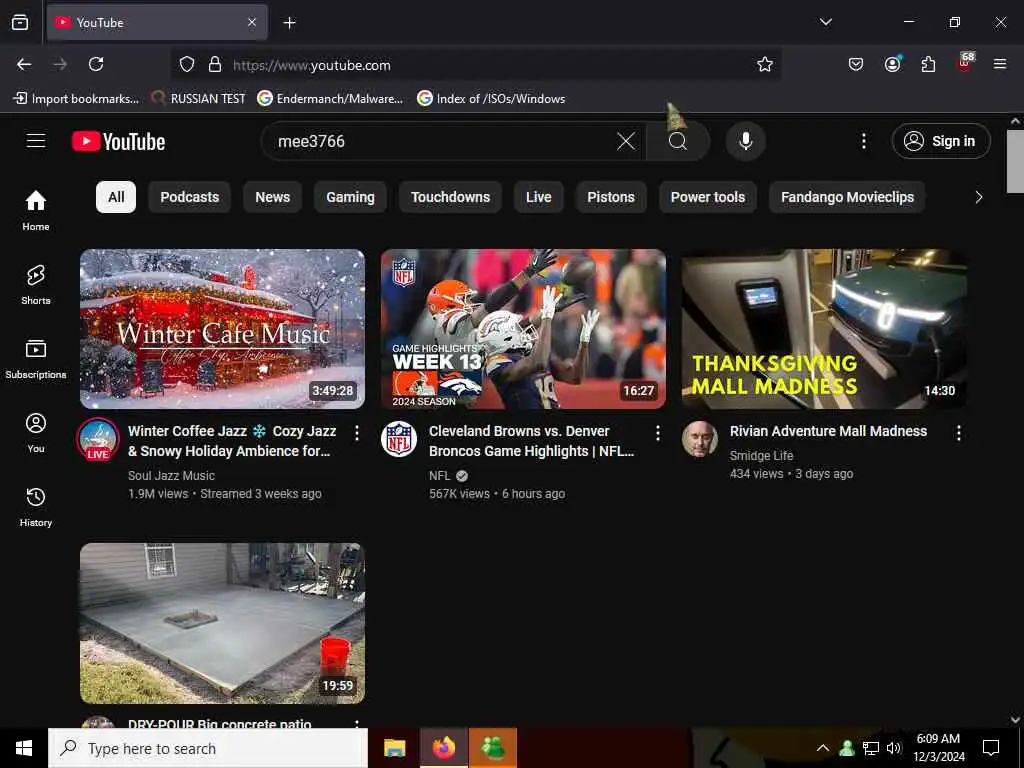
Task: Close the YouTube tab
Action: [x=252, y=22]
